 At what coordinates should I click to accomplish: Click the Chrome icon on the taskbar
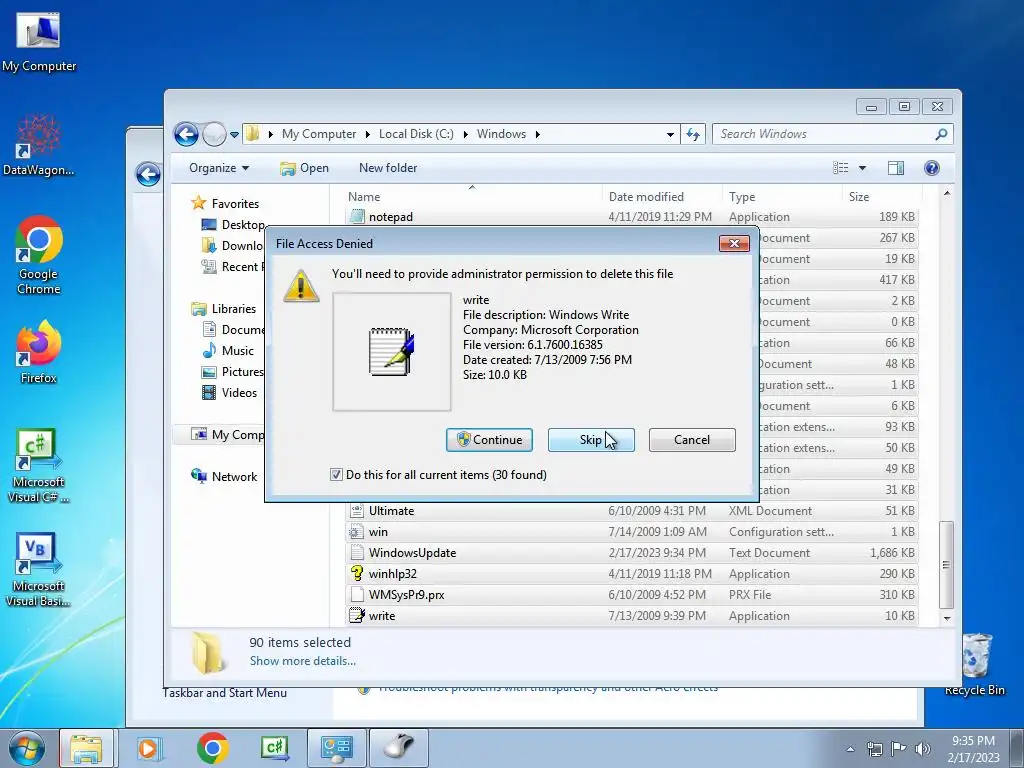pyautogui.click(x=212, y=748)
